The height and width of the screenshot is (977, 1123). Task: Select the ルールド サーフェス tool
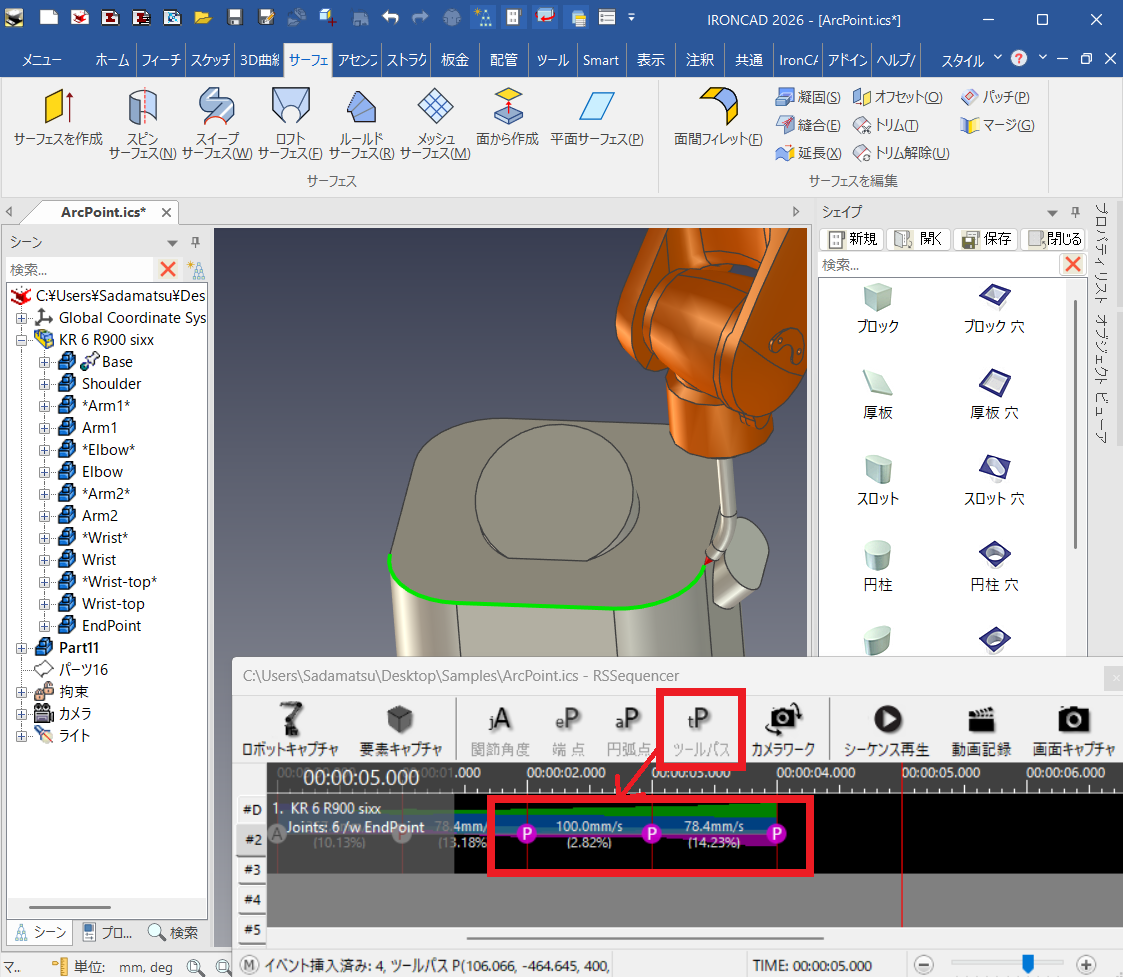[x=361, y=123]
